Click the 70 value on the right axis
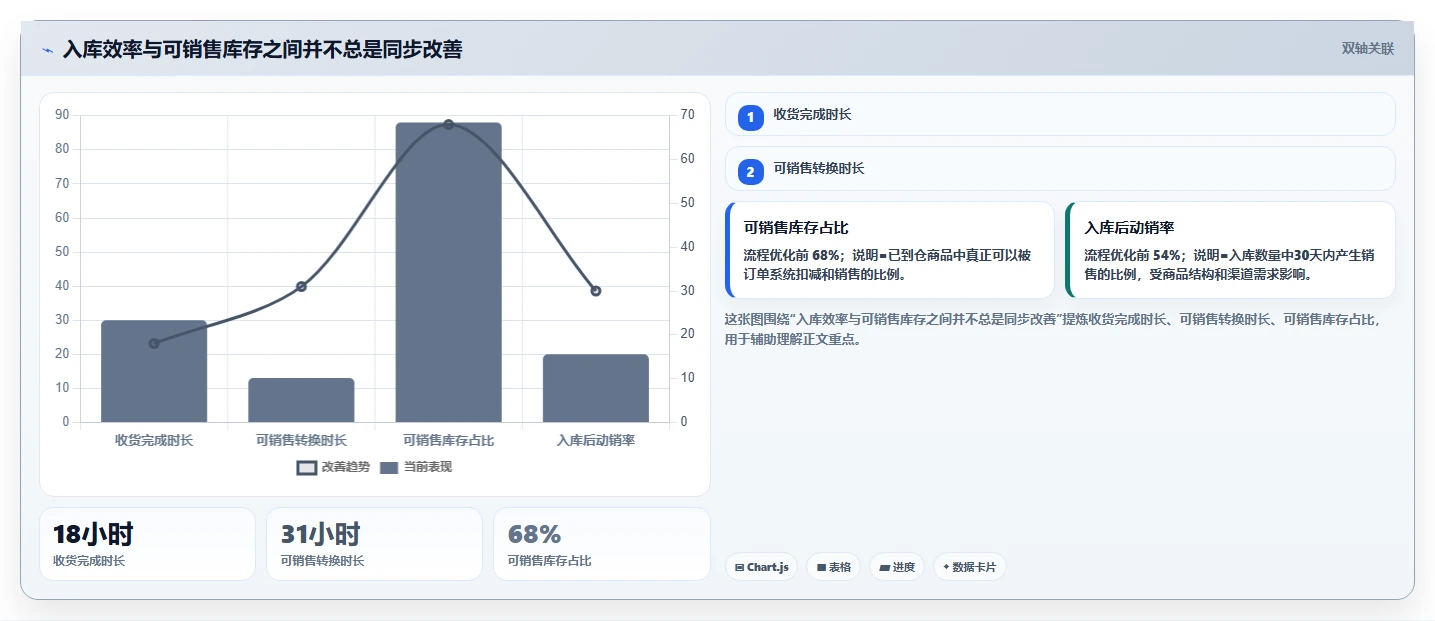This screenshot has width=1435, height=621. (687, 115)
